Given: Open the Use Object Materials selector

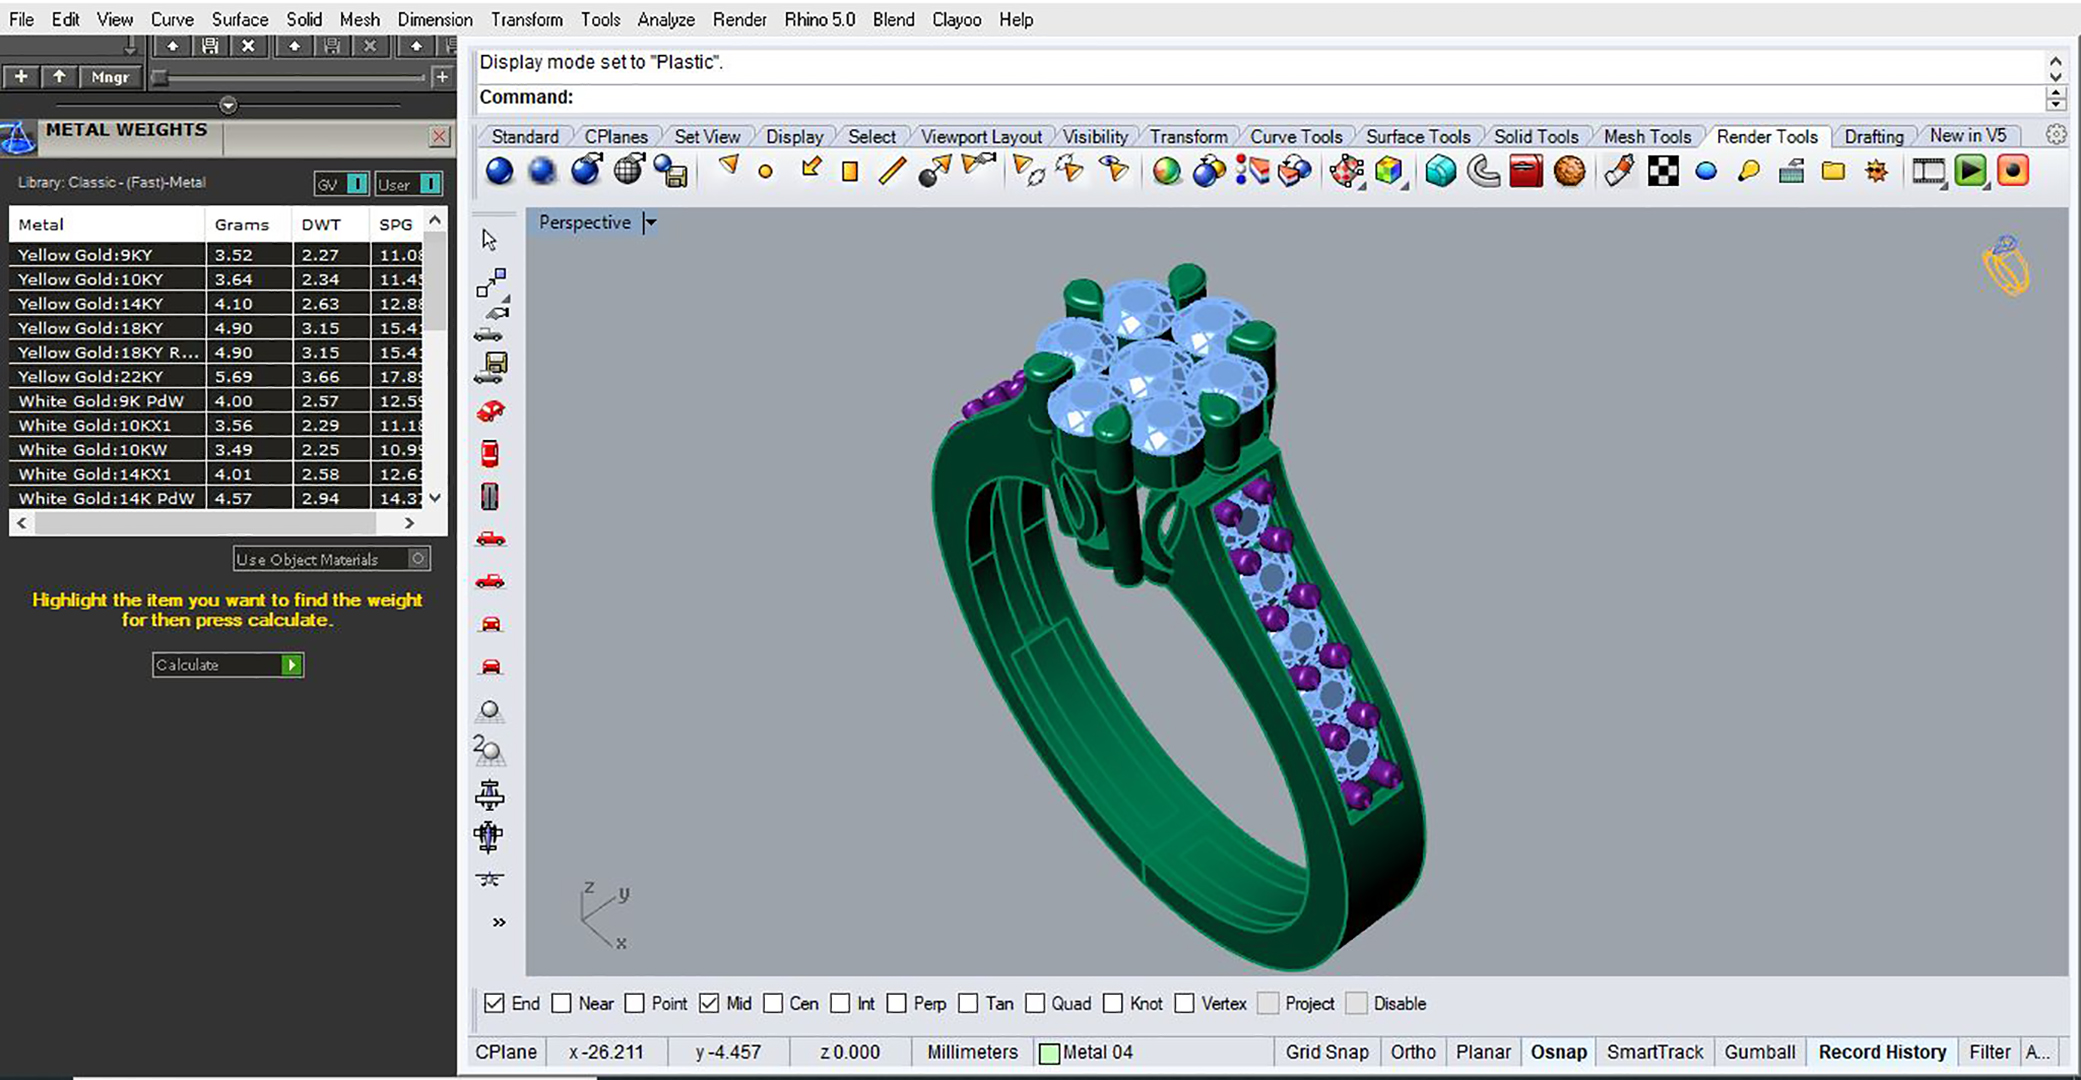Looking at the screenshot, I should pyautogui.click(x=419, y=559).
